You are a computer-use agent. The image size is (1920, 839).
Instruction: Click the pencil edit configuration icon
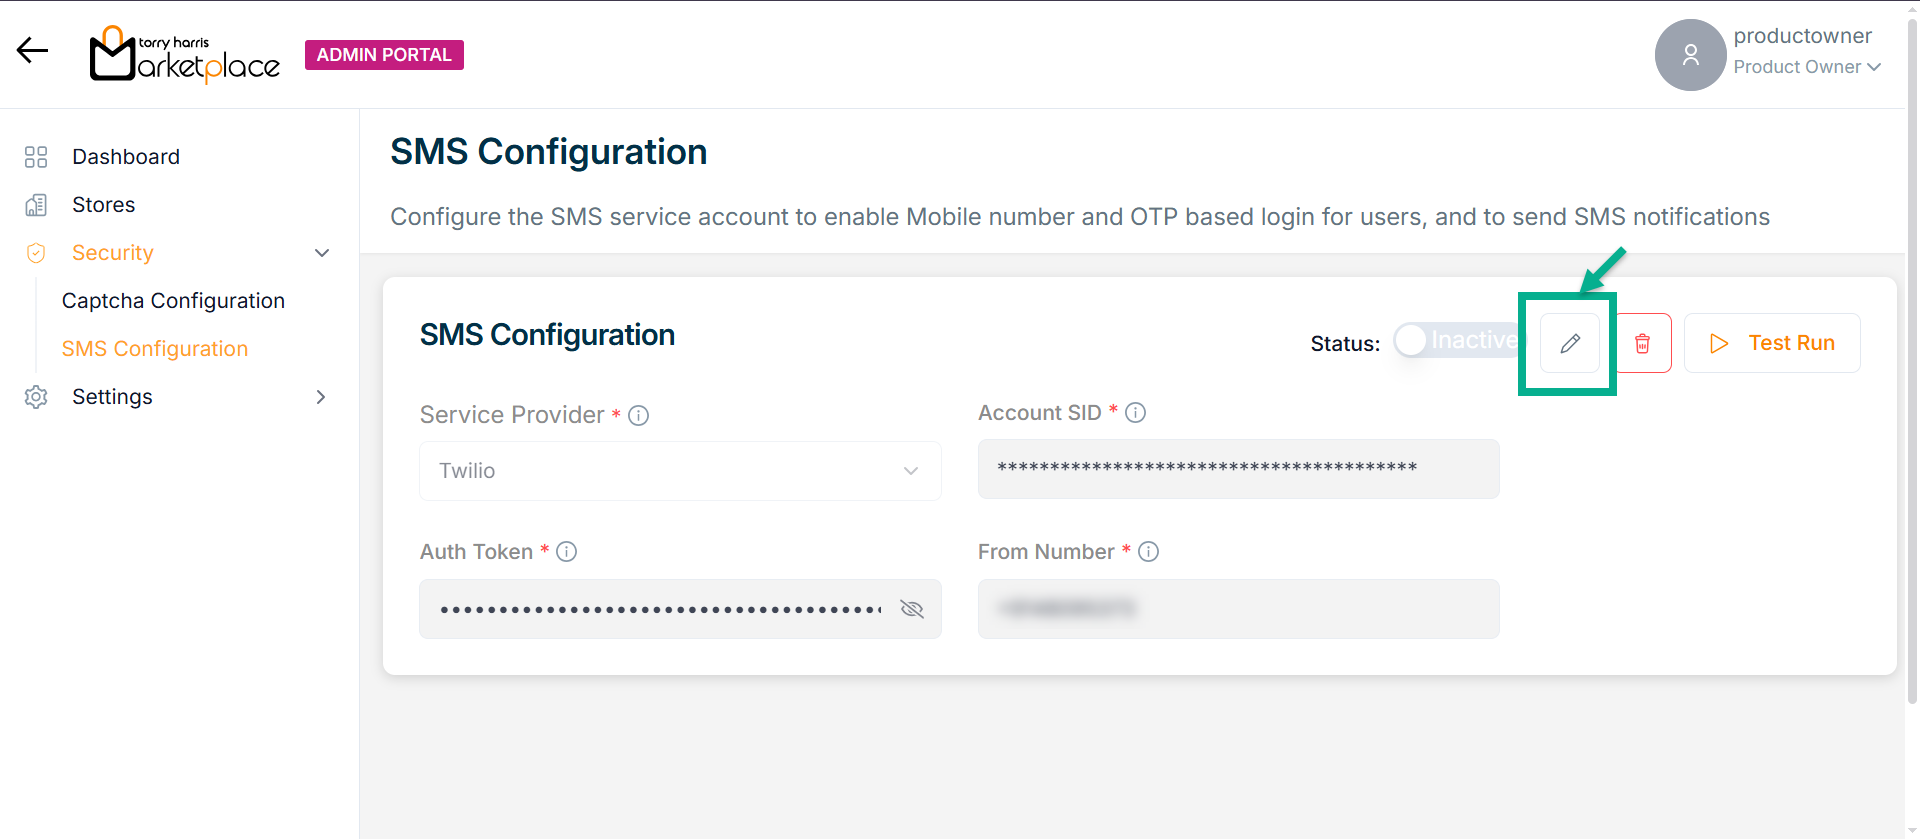click(1570, 343)
